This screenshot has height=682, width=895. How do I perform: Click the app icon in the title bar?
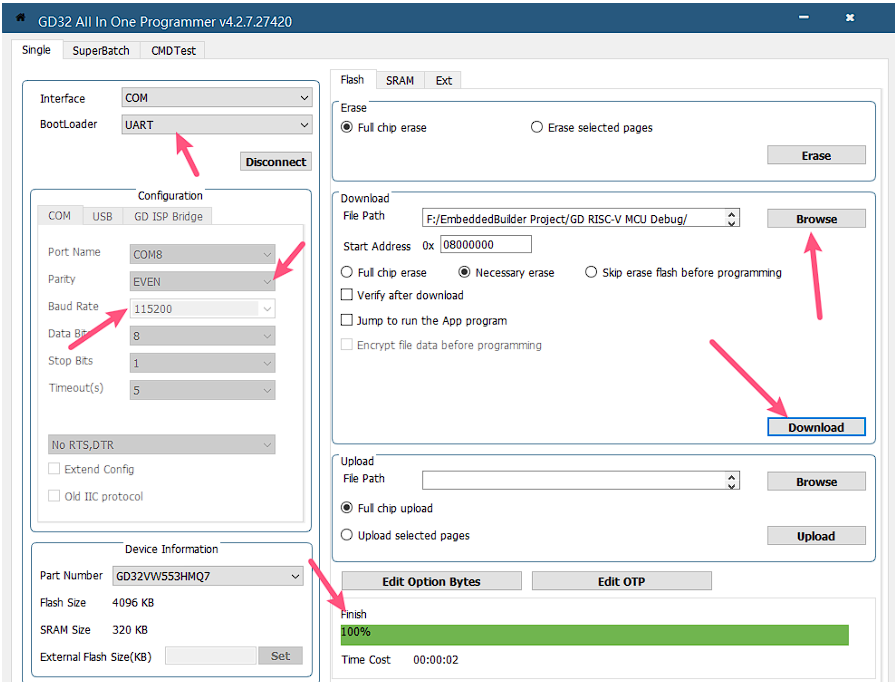[20, 18]
